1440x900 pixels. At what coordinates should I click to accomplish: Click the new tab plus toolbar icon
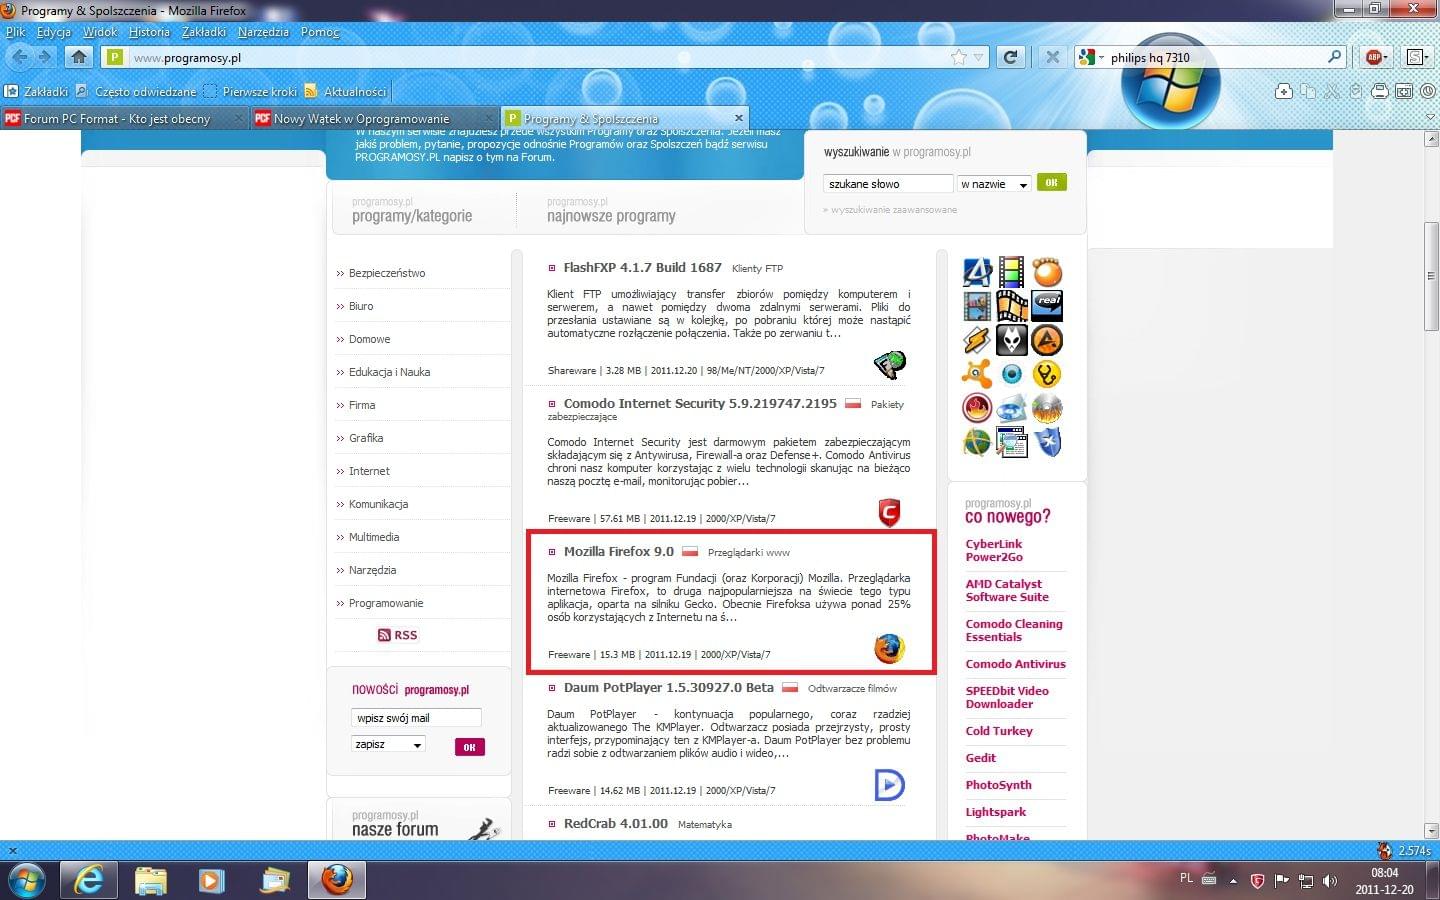tap(1284, 91)
